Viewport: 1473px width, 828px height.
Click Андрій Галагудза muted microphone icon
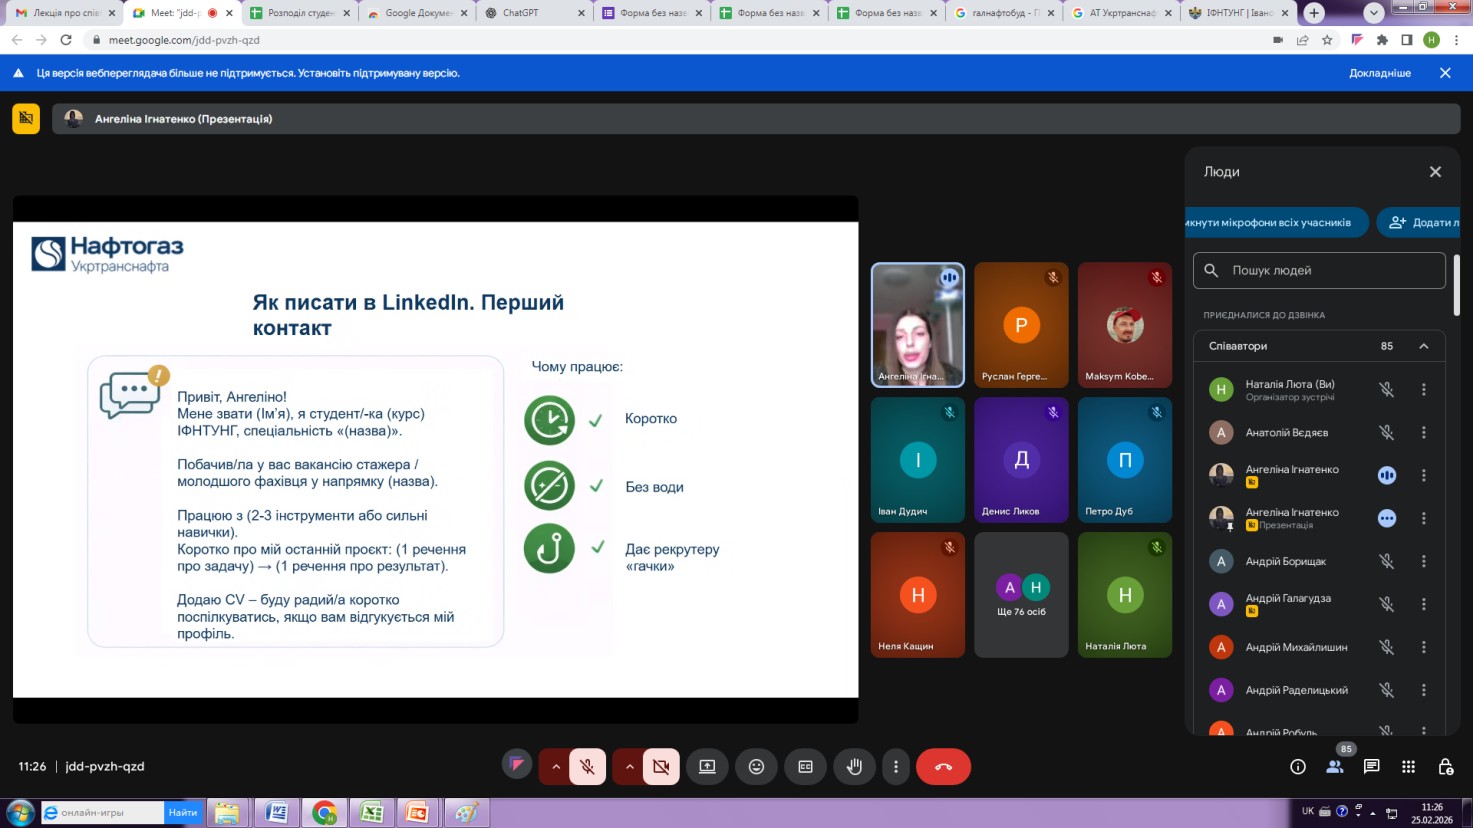click(x=1387, y=604)
